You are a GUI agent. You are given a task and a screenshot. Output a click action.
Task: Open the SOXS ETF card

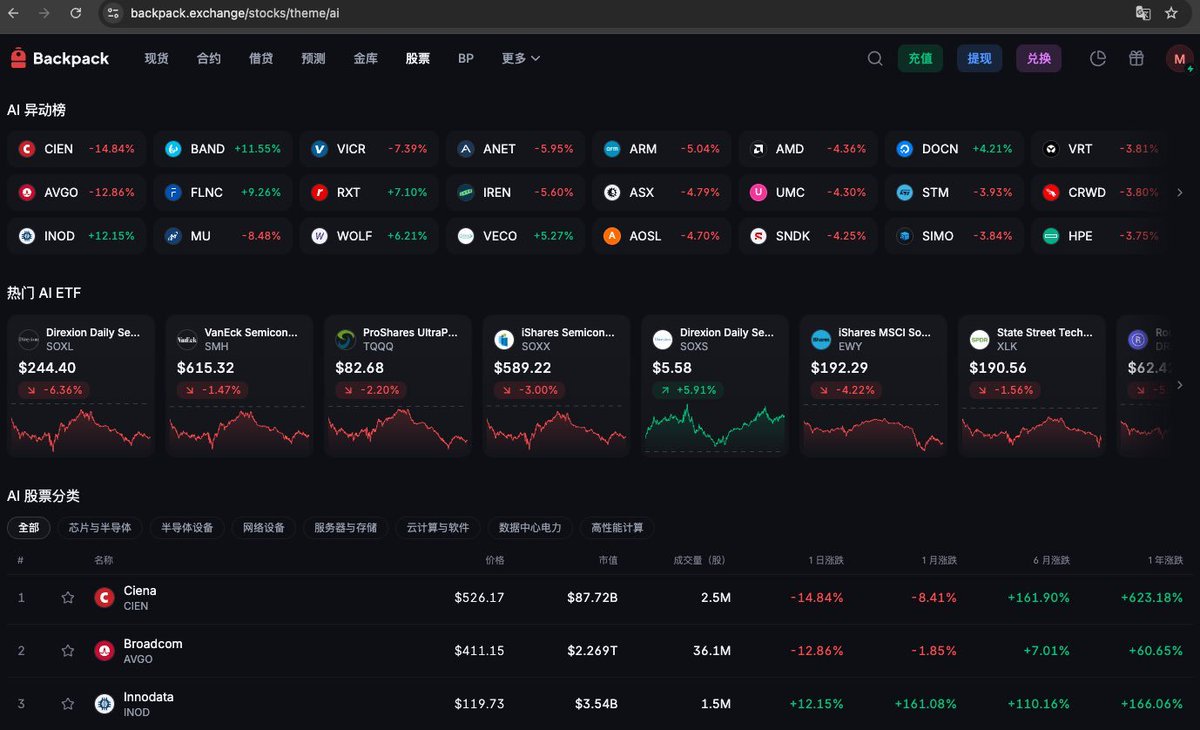(715, 386)
